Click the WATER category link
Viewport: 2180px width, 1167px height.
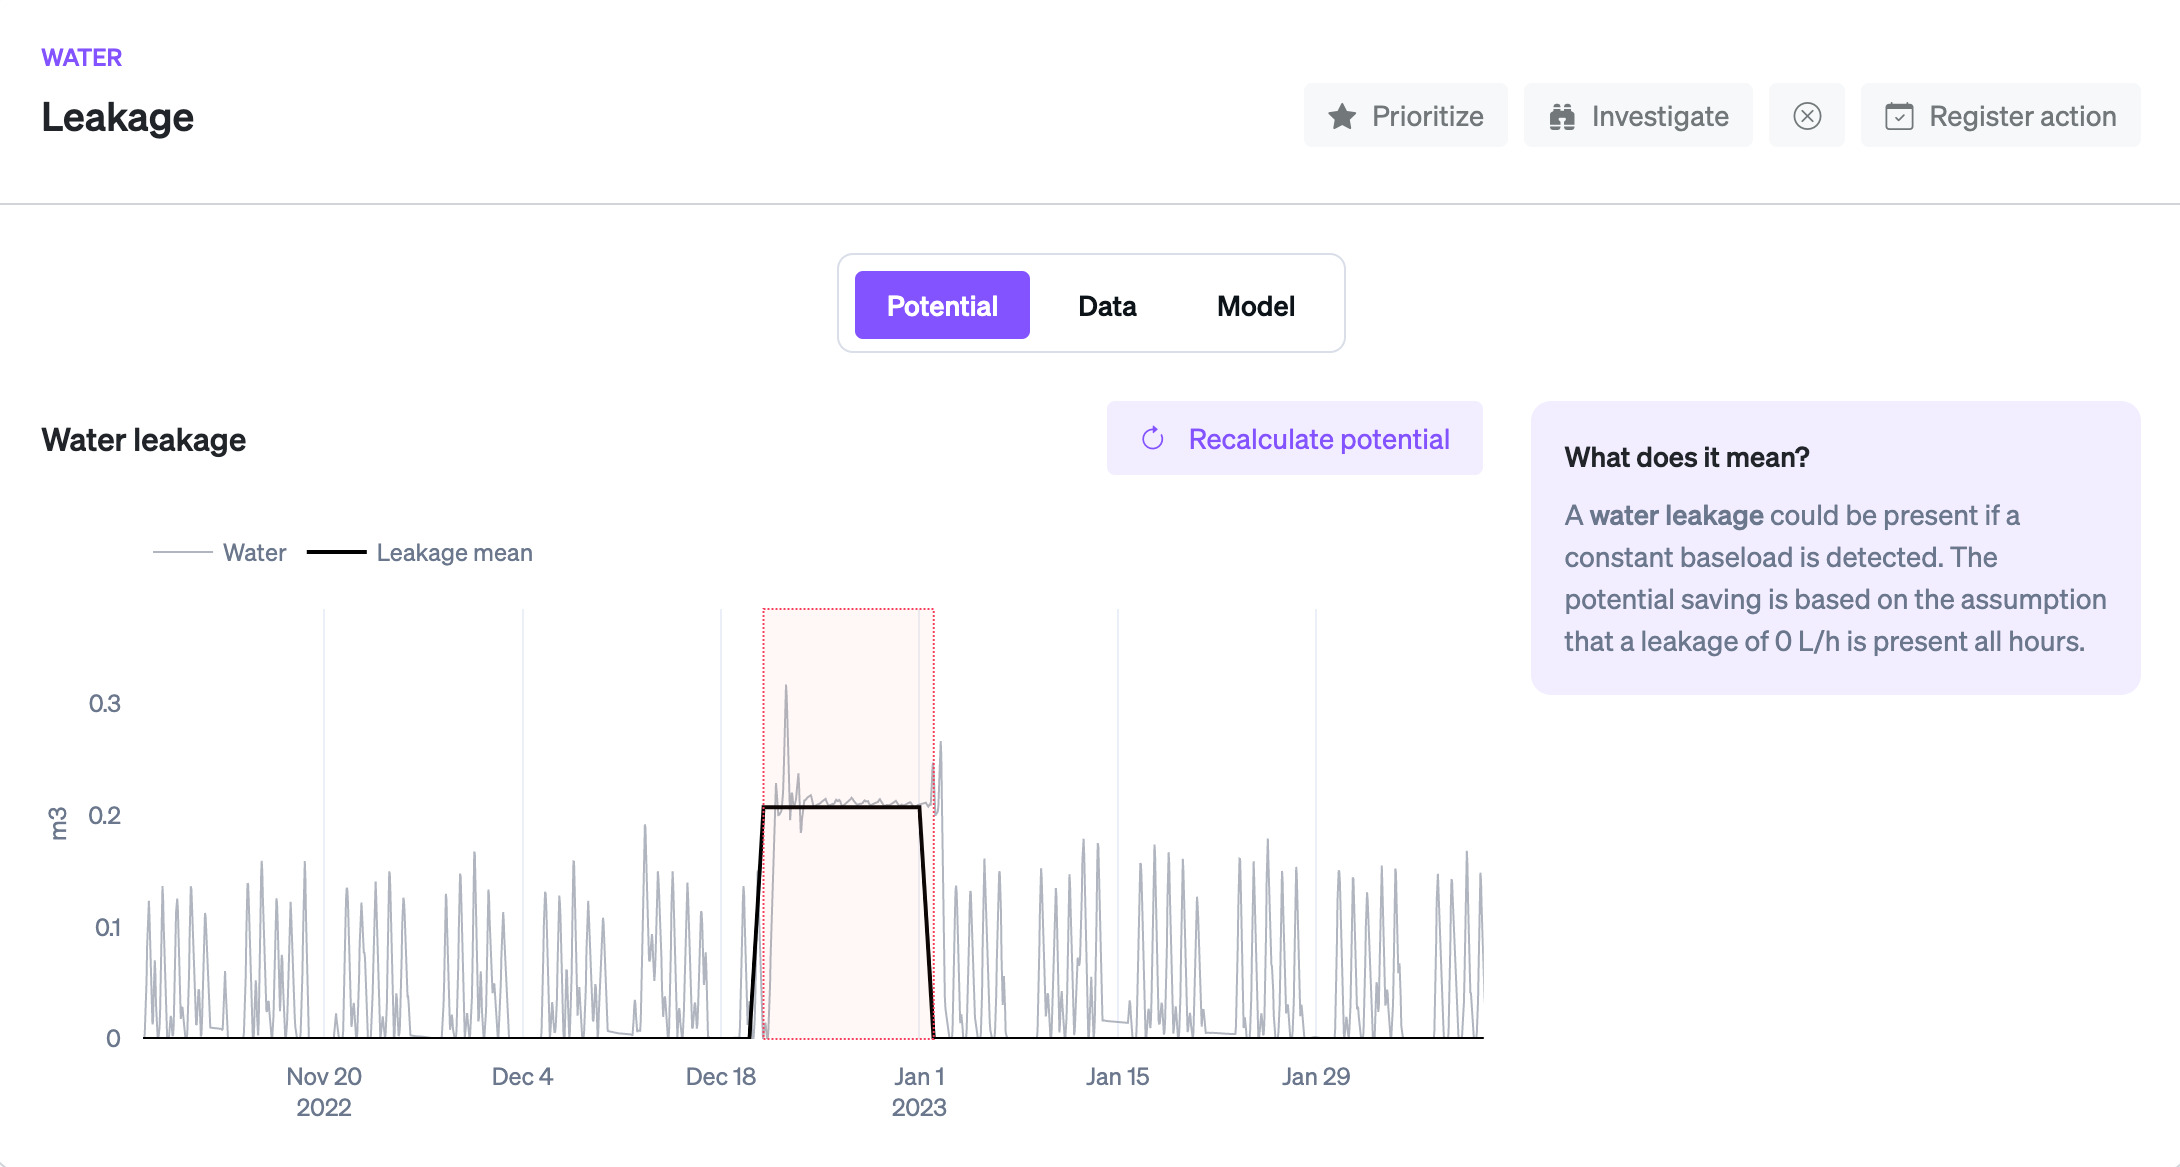[81, 58]
